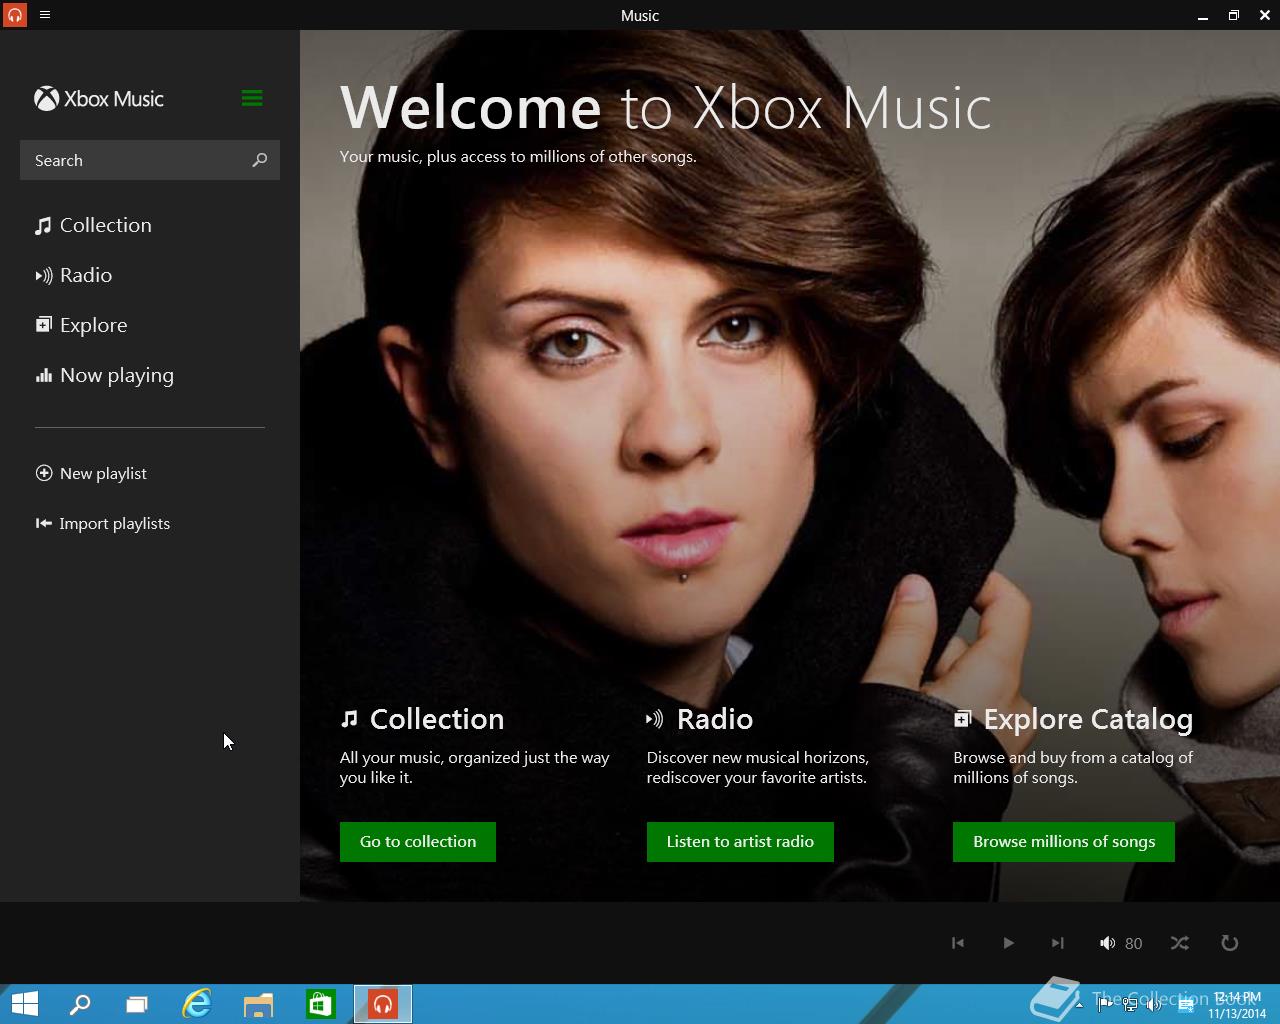Click system volume tray icon

point(1154,1005)
